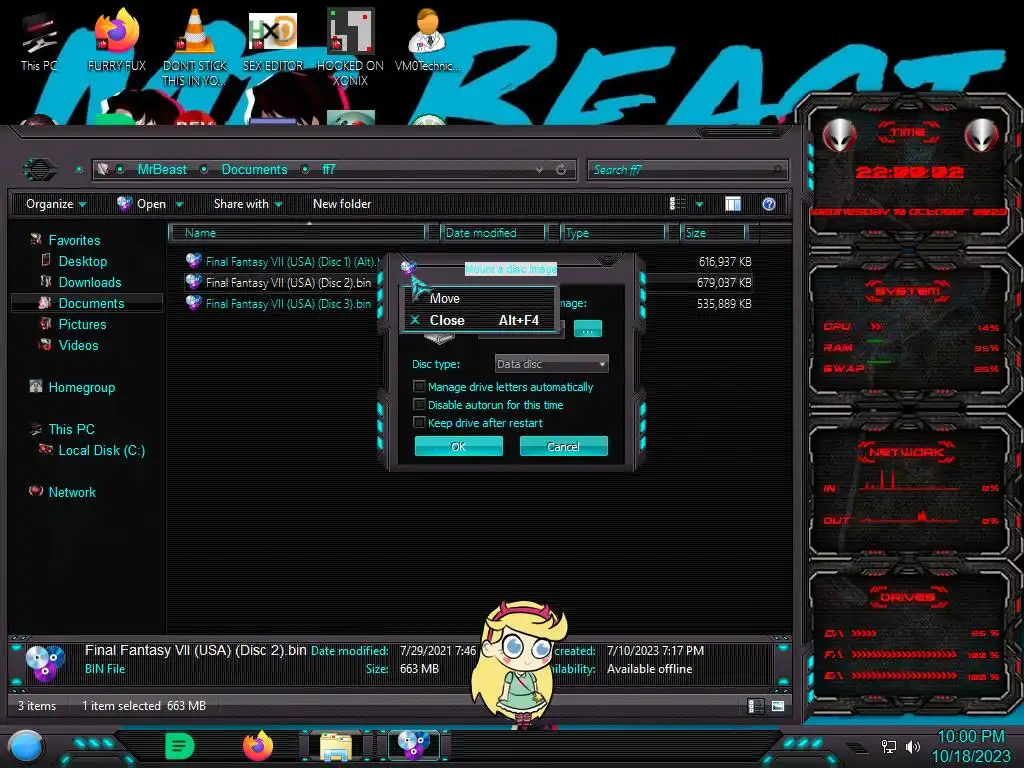Open Firefox from the taskbar
This screenshot has height=768, width=1024.
pos(257,746)
